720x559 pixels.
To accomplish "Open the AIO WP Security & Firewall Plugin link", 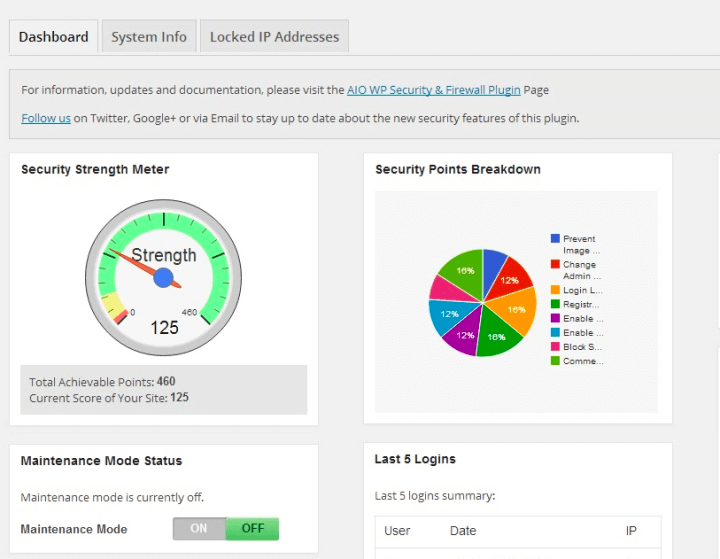I will pos(433,90).
